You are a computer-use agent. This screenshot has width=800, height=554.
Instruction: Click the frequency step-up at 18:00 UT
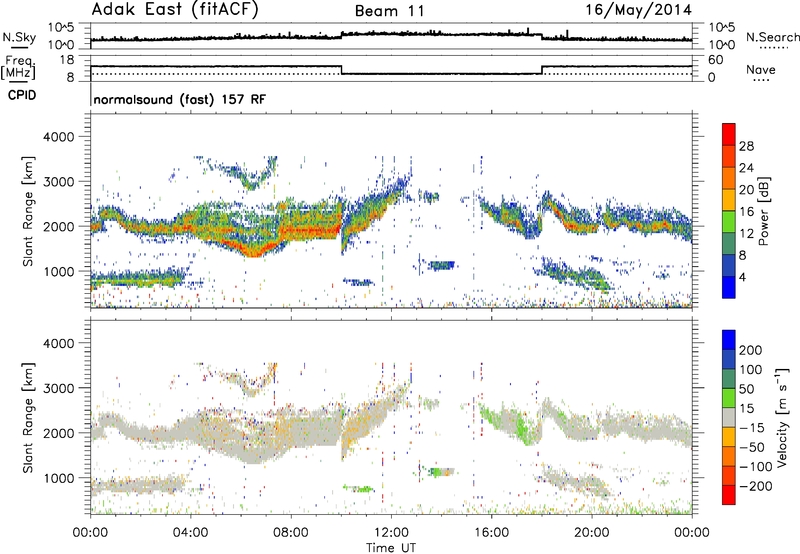point(542,70)
